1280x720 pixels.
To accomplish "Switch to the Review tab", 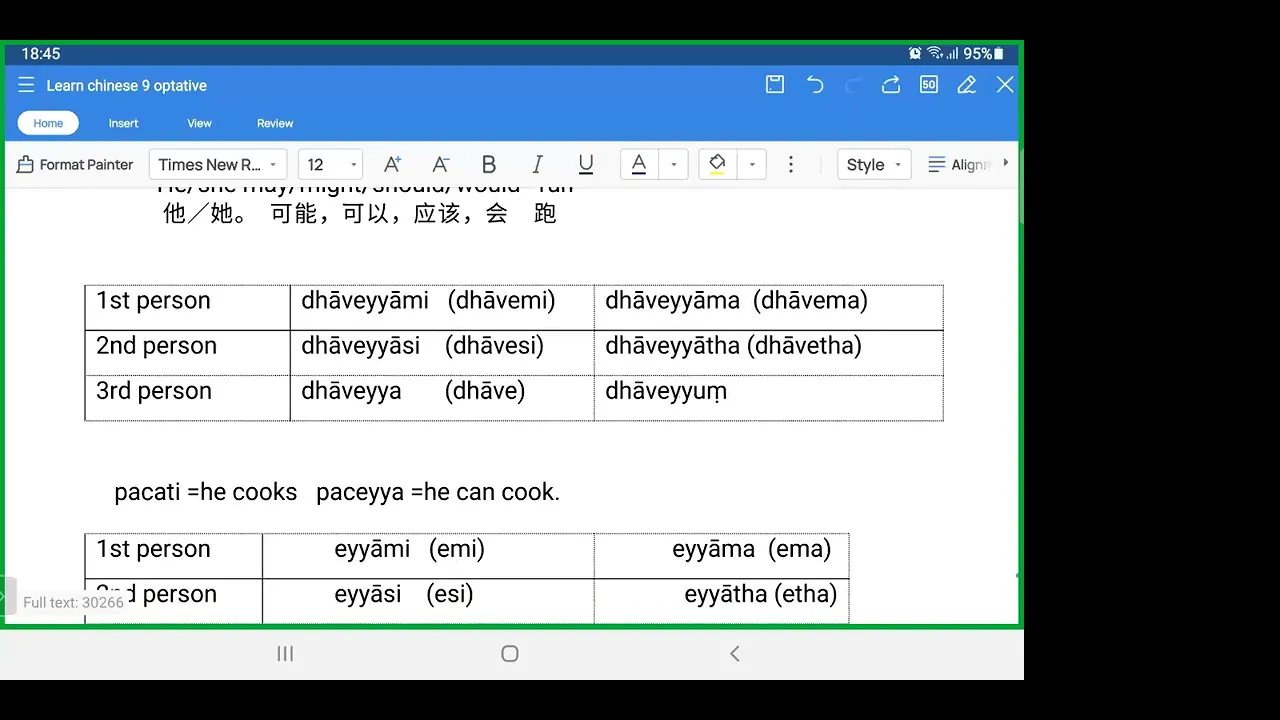I will [x=275, y=123].
